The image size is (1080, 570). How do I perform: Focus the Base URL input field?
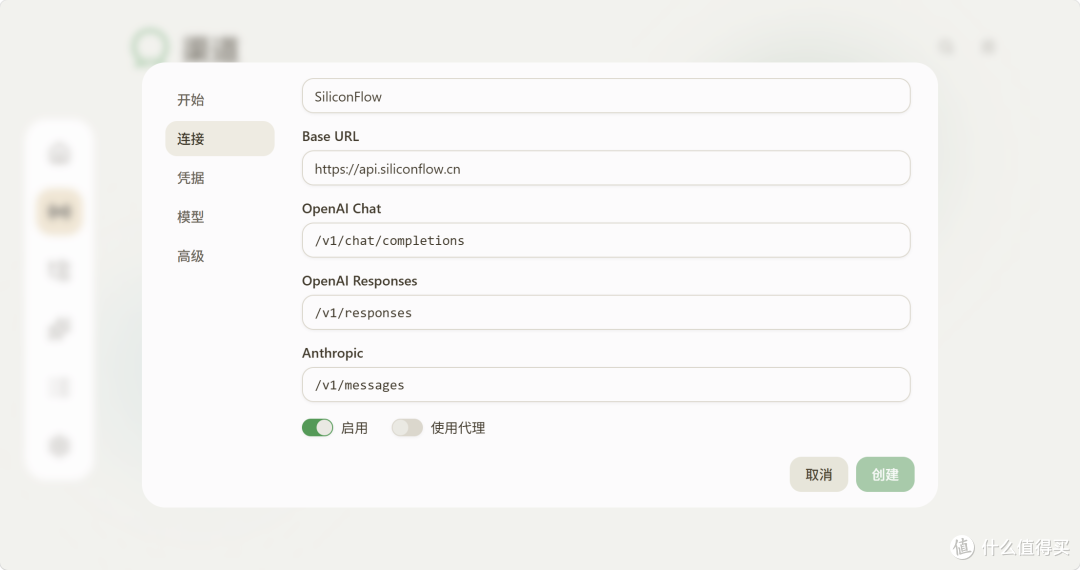606,168
